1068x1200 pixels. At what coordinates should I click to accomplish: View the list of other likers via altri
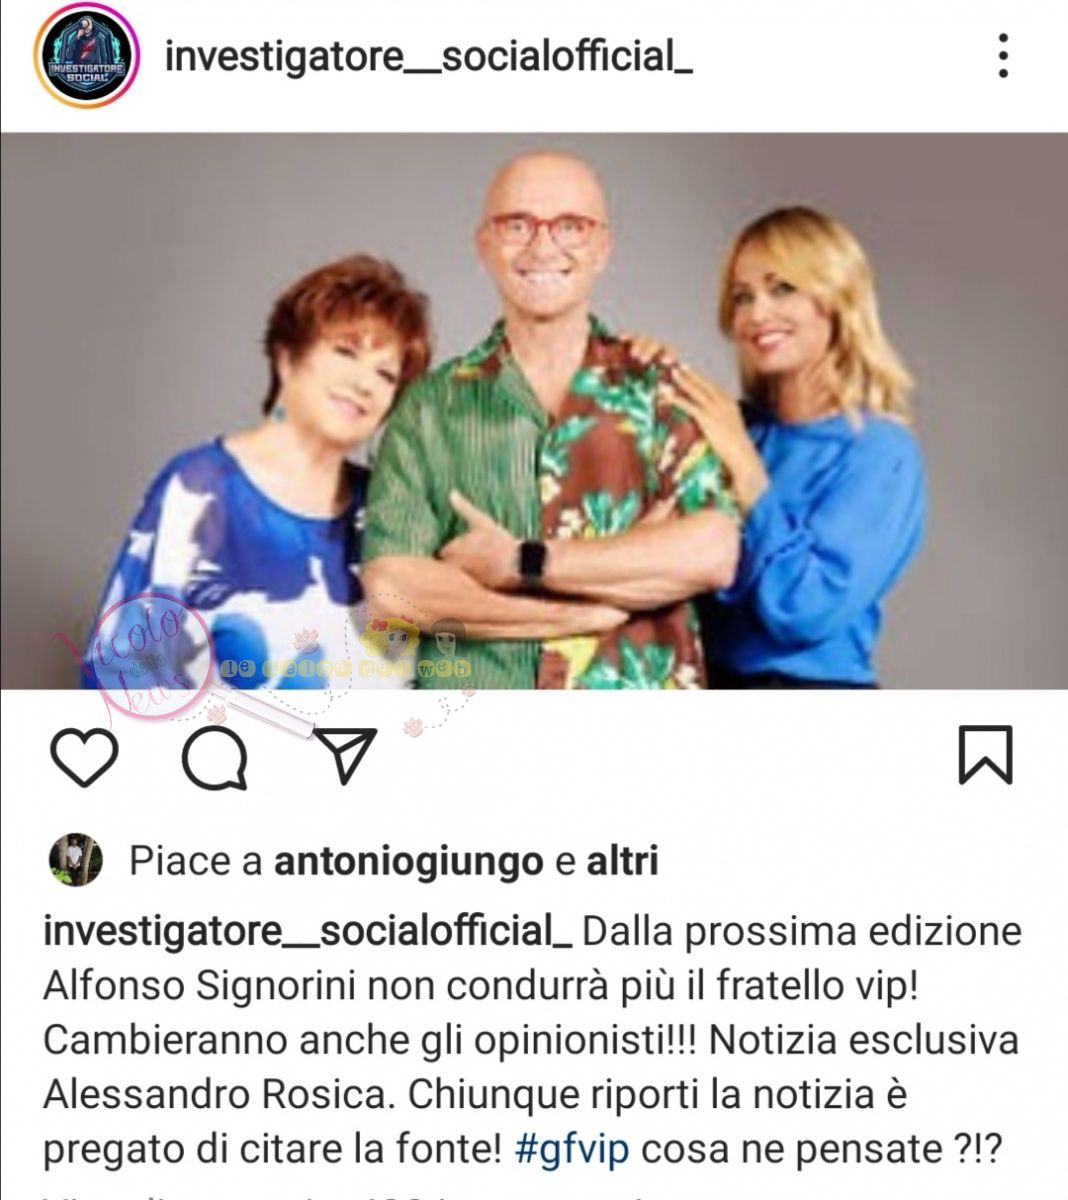pos(621,861)
